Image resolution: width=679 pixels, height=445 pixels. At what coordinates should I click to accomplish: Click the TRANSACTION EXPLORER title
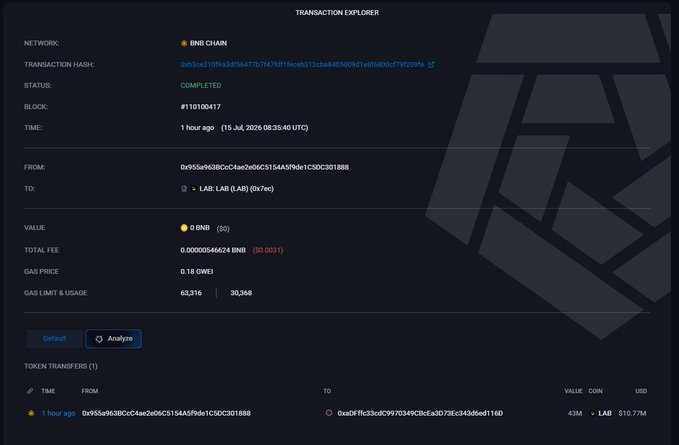pos(337,13)
